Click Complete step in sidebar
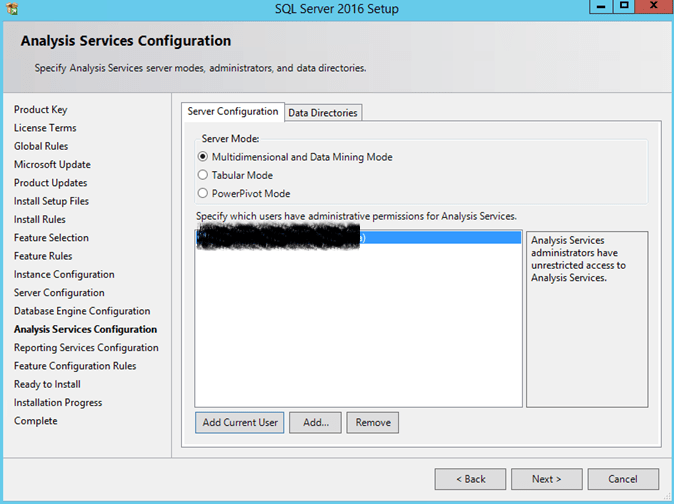 click(35, 421)
